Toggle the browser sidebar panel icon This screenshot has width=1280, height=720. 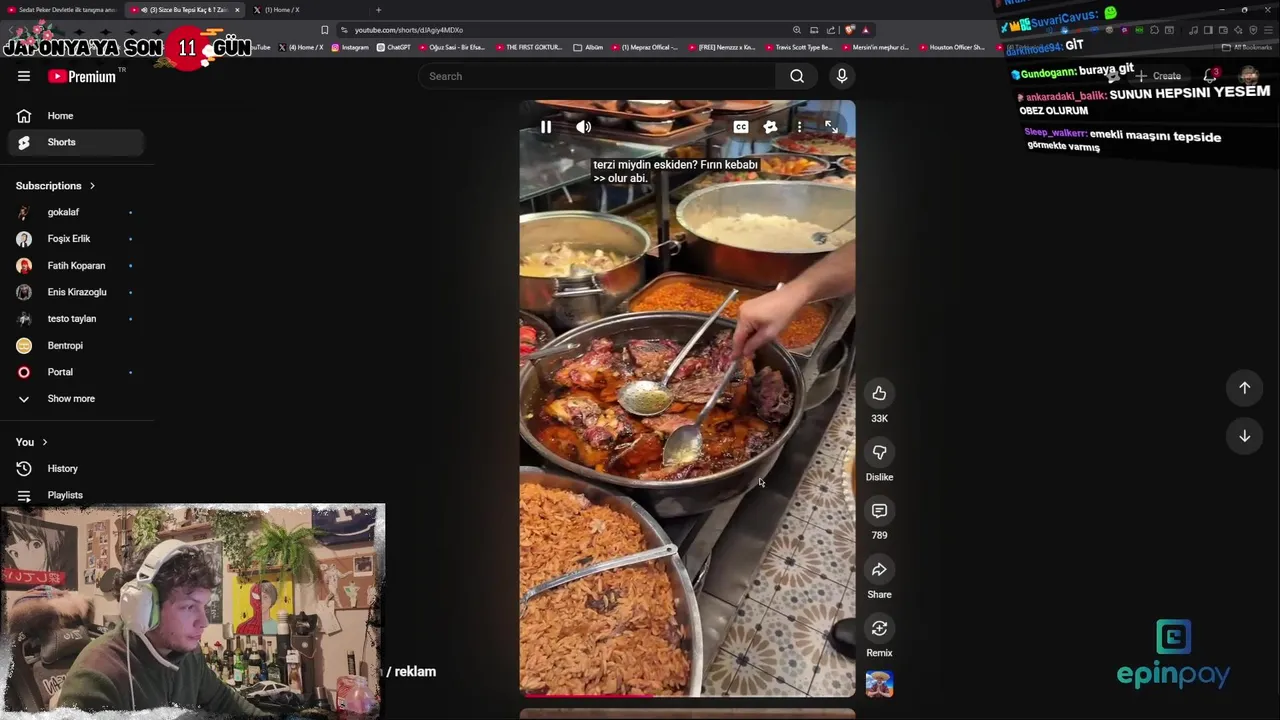[x=1208, y=30]
